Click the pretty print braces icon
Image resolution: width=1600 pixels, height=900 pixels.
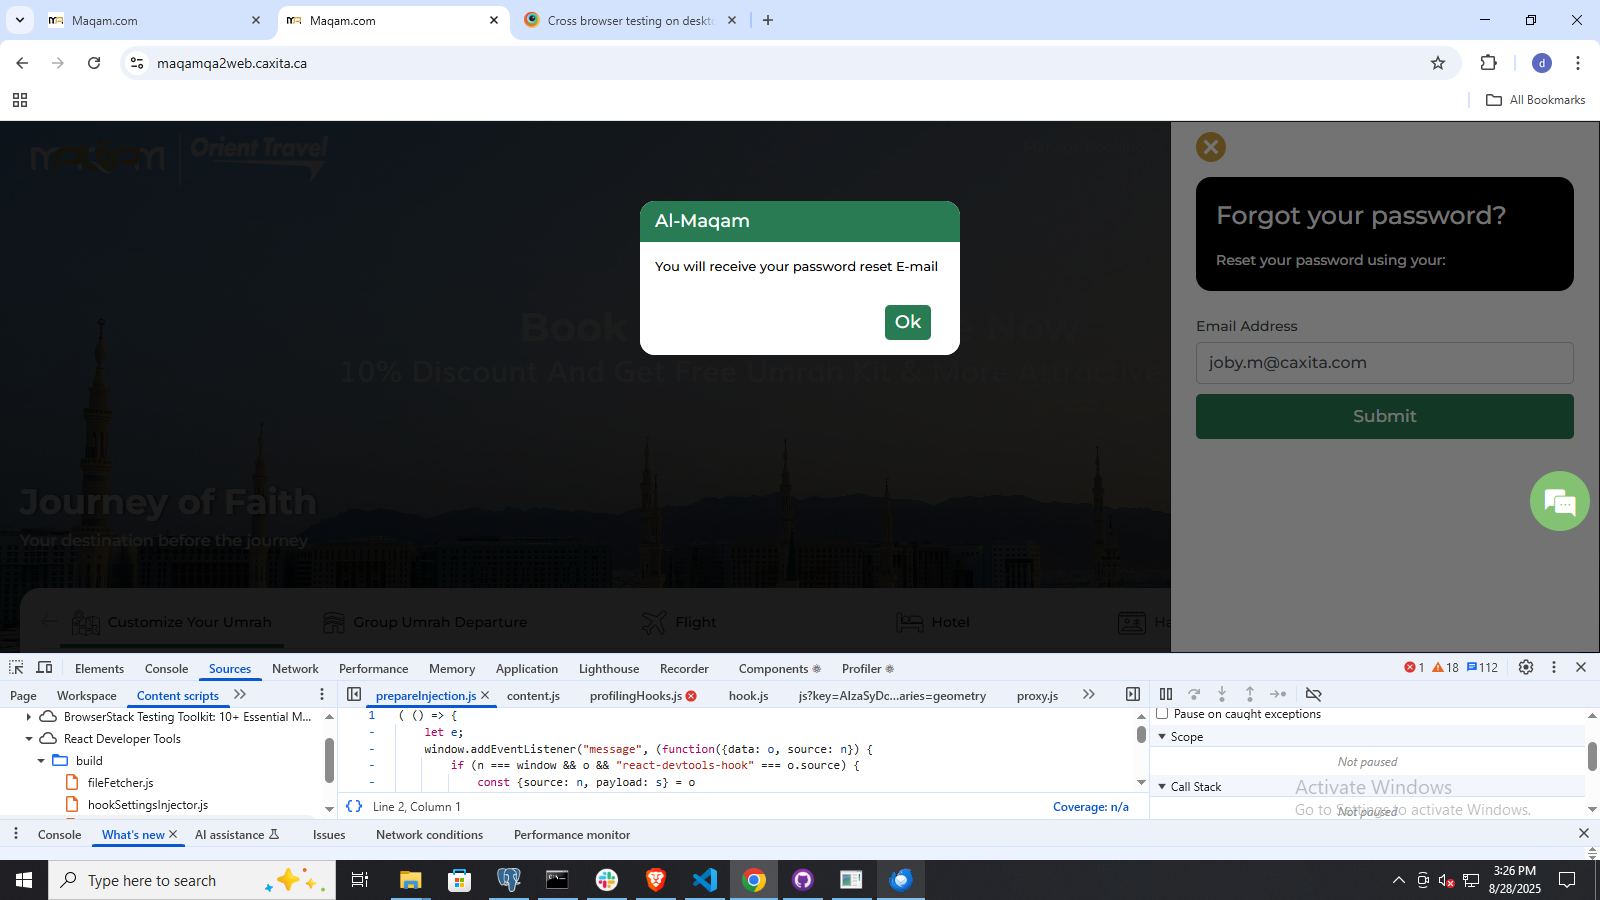(354, 806)
